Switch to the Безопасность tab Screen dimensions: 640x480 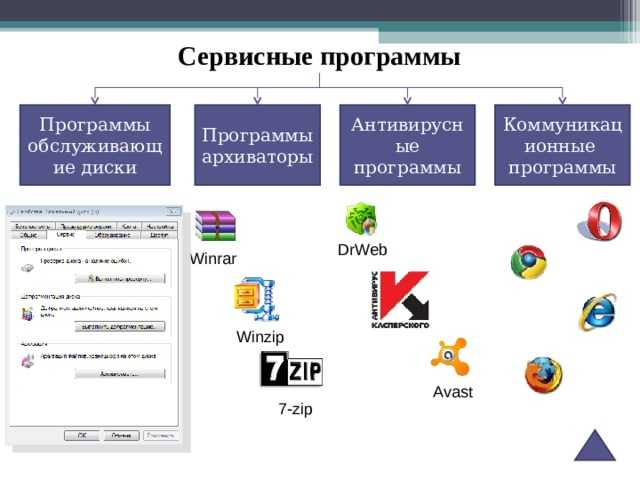[33, 226]
